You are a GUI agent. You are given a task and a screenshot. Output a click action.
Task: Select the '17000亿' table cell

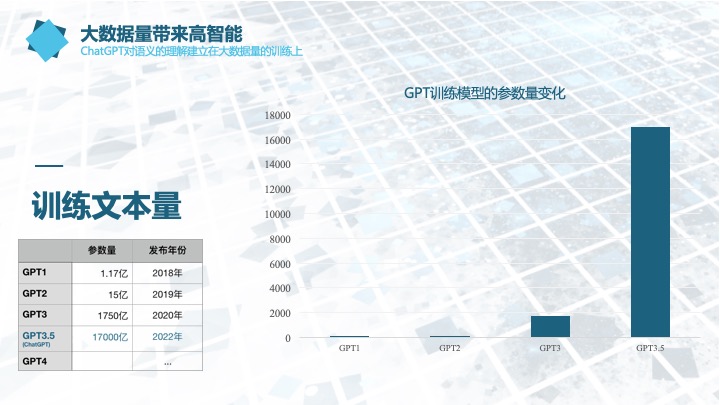102,339
